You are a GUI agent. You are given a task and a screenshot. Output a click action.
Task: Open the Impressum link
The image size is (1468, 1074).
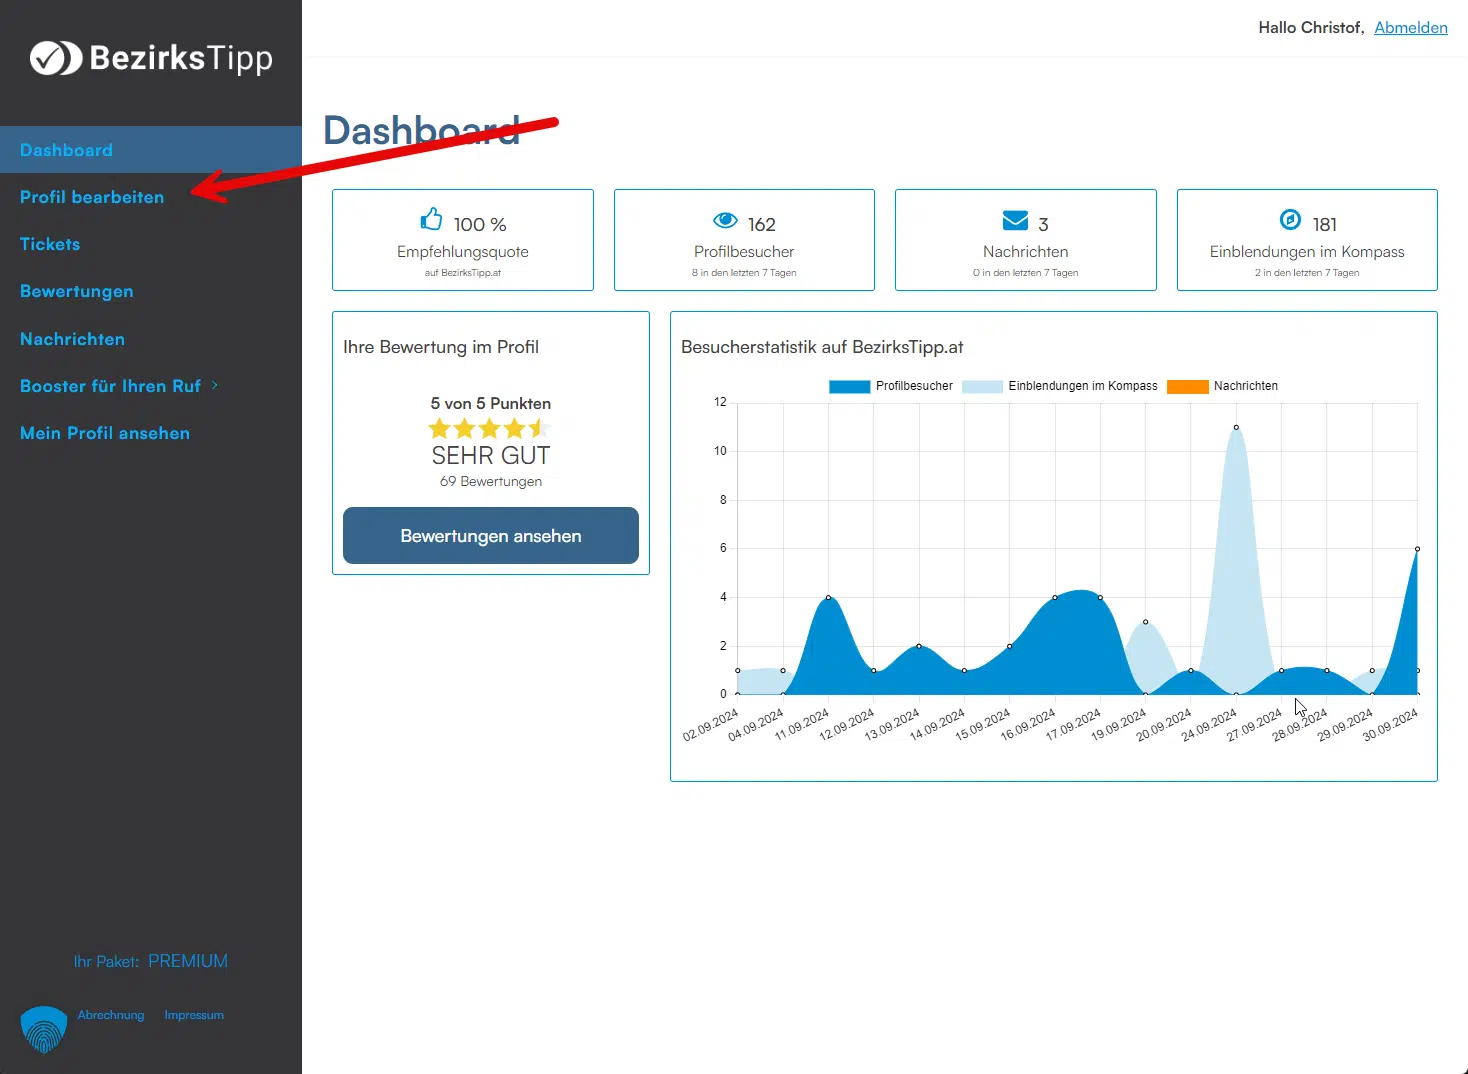[194, 1015]
